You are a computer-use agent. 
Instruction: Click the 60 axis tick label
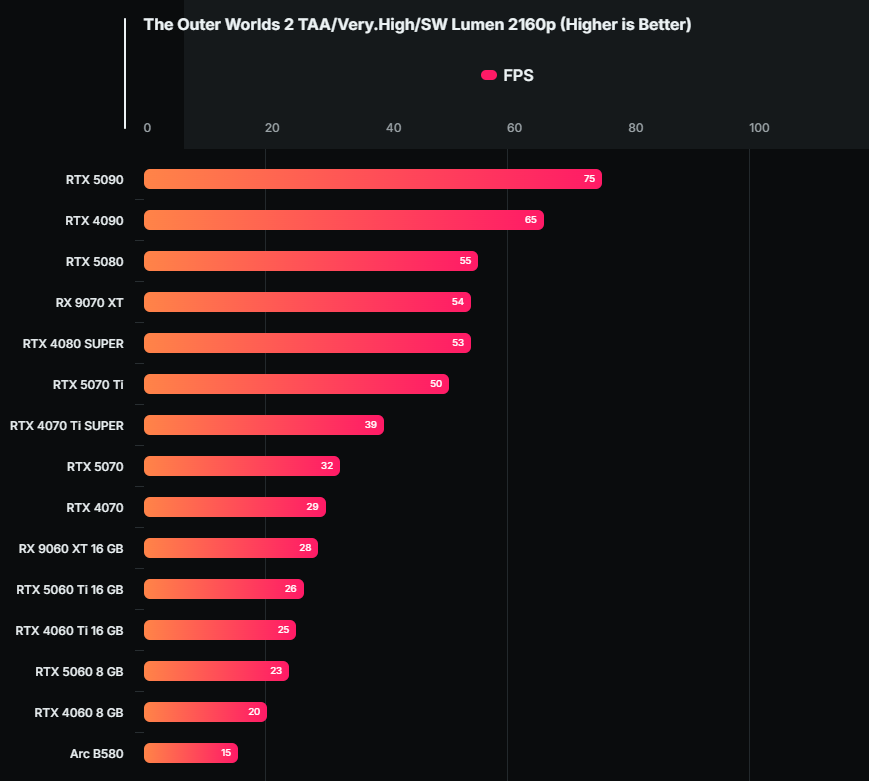pos(514,127)
